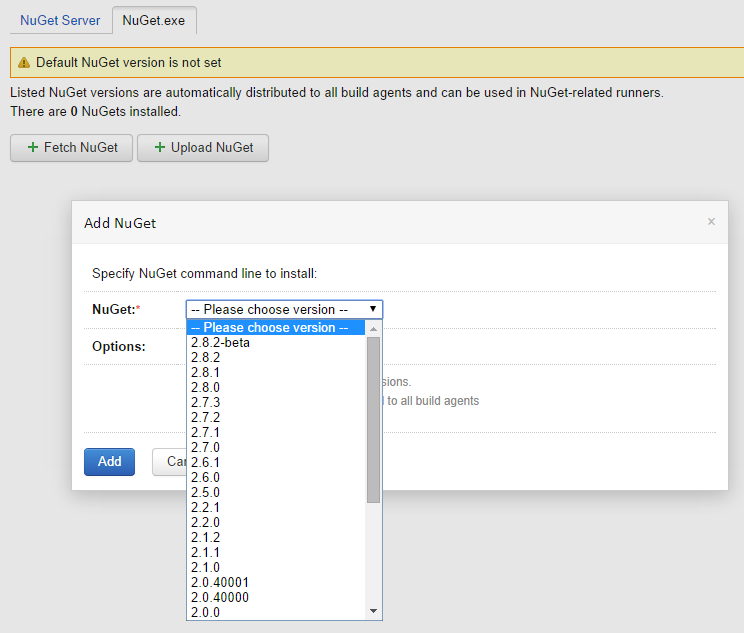Choose version 2.0.0 option
Viewport: 744px width, 633px height.
coord(276,613)
